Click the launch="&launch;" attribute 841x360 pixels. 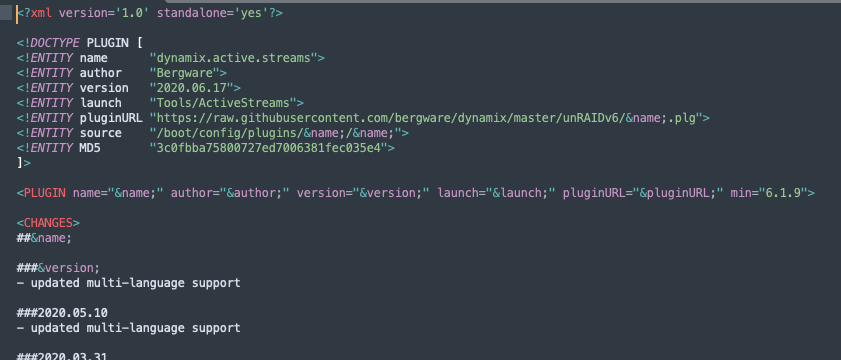click(497, 193)
